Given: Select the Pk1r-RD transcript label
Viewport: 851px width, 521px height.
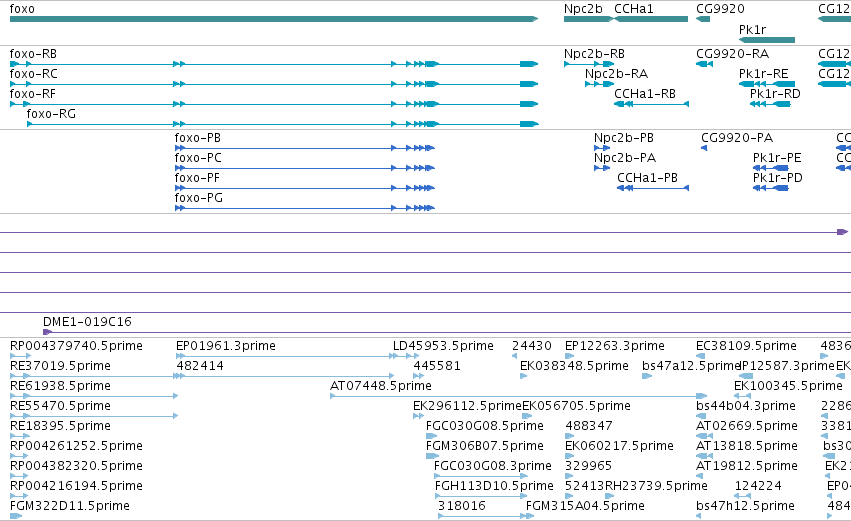Looking at the screenshot, I should coord(775,94).
